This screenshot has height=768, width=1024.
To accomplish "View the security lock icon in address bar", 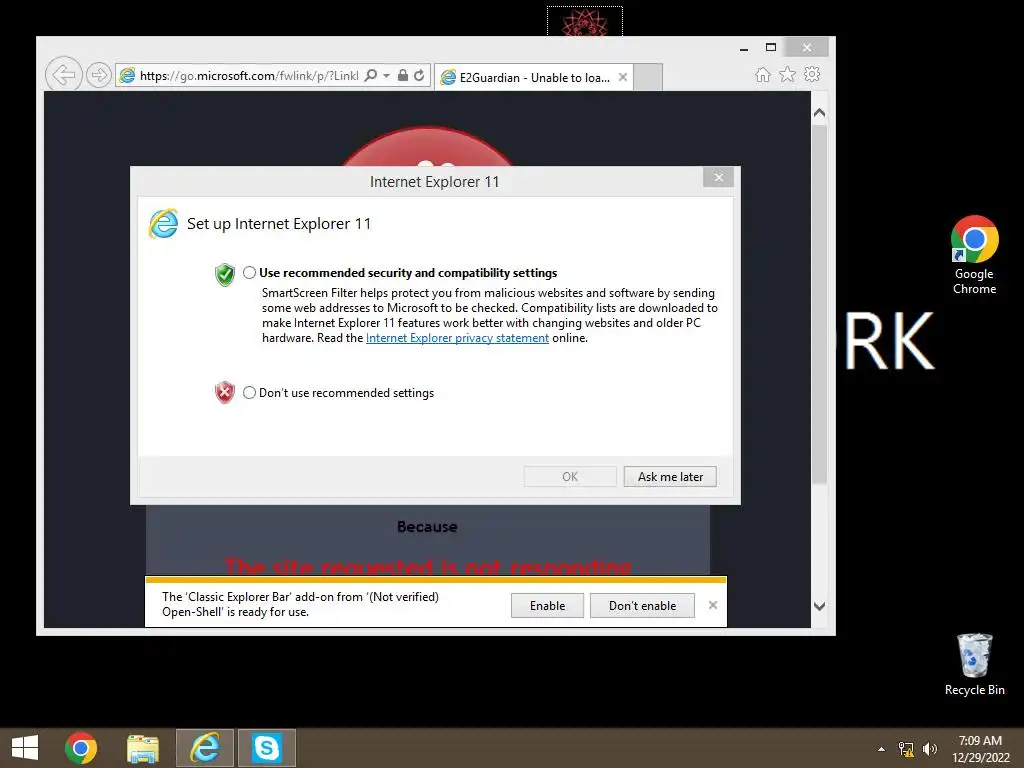I will point(403,76).
